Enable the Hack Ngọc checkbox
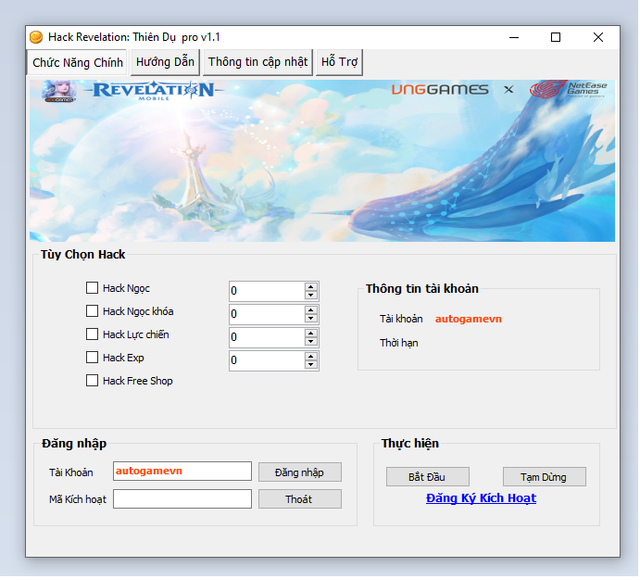Image resolution: width=640 pixels, height=580 pixels. point(92,288)
